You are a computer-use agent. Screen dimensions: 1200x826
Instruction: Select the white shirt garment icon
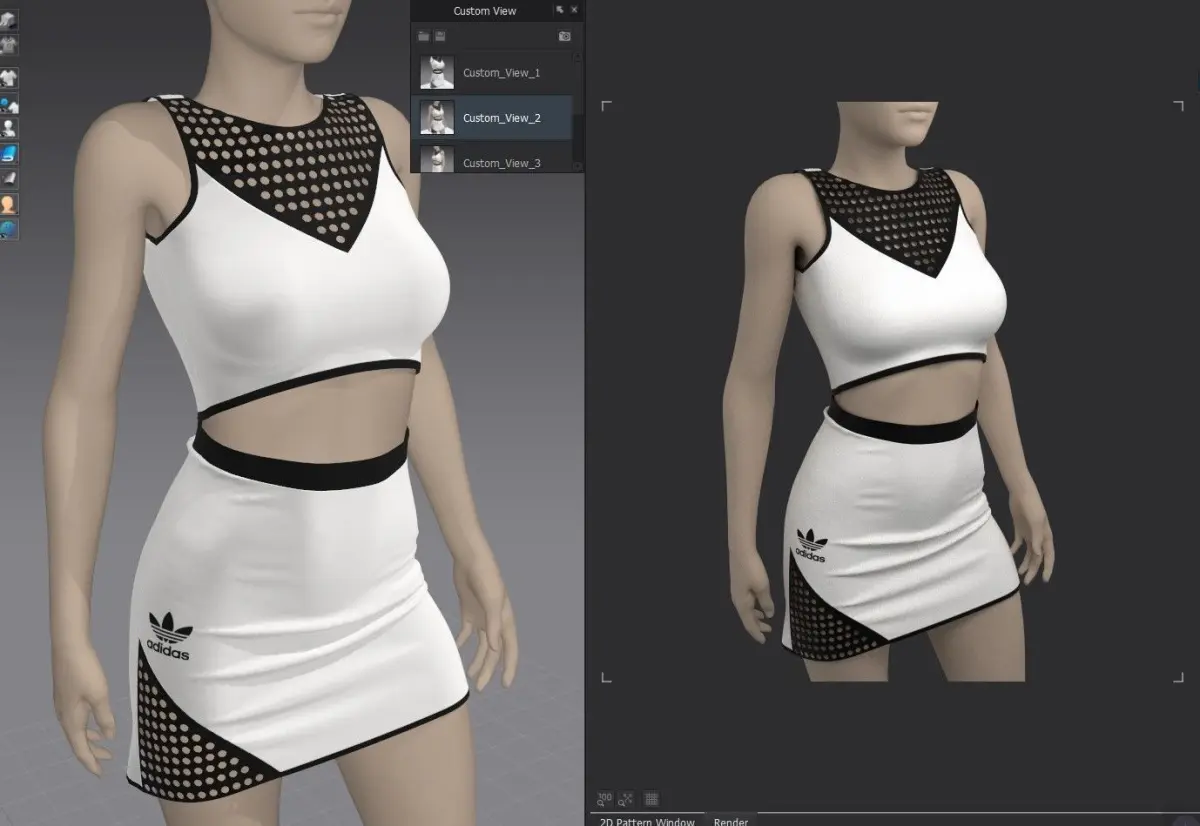pyautogui.click(x=9, y=78)
